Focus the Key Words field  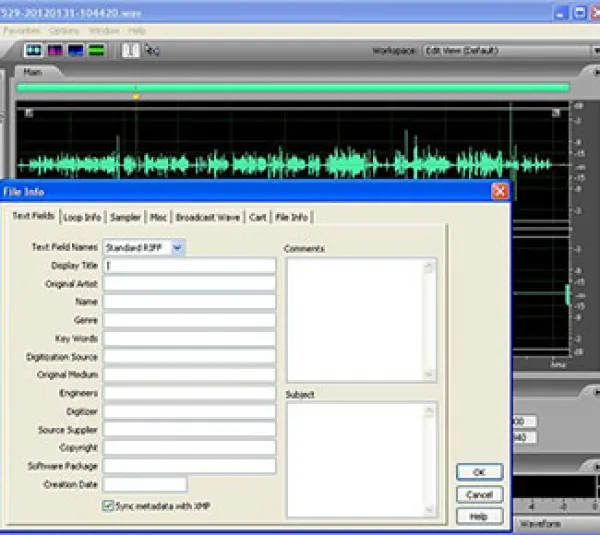[189, 338]
